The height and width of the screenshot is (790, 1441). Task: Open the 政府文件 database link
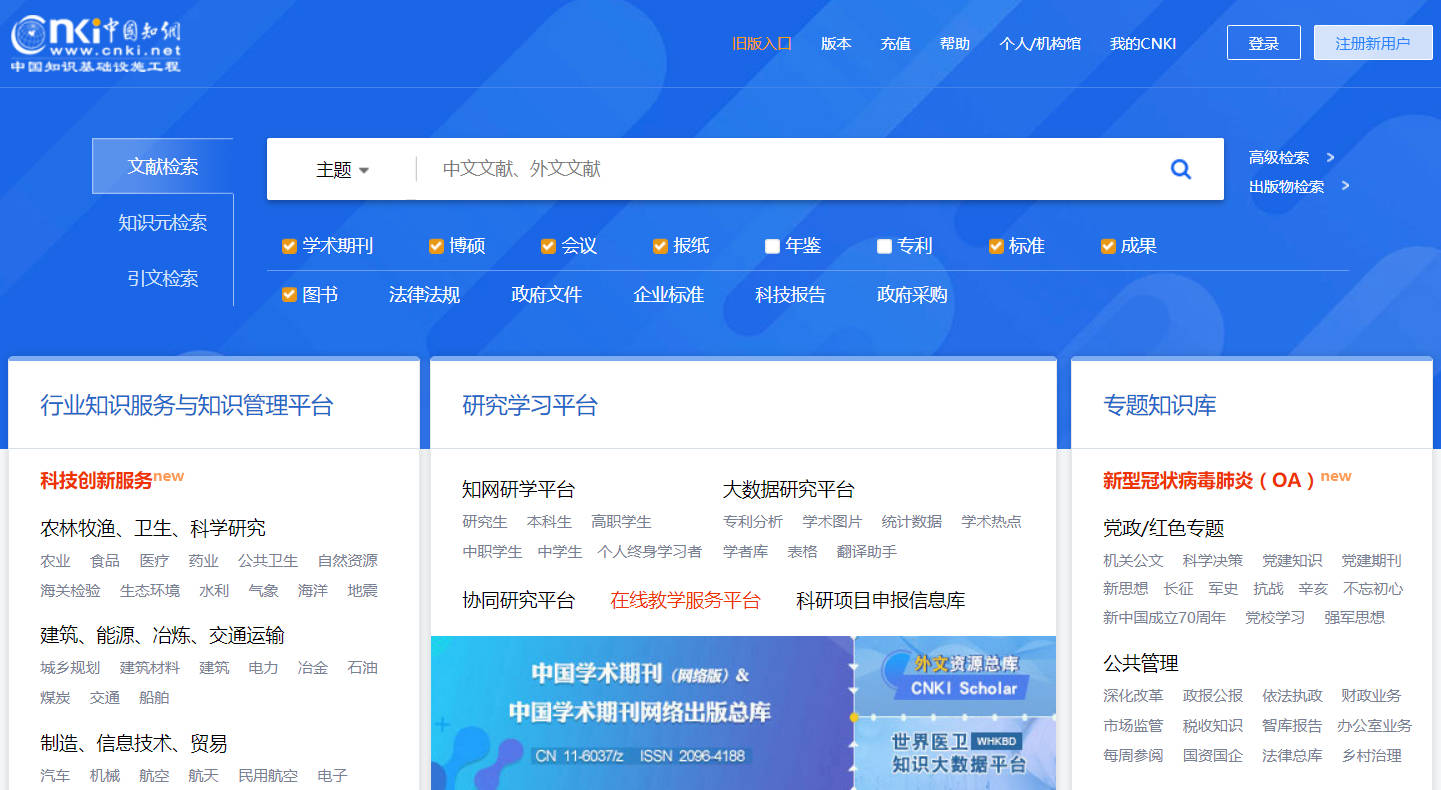pos(546,295)
